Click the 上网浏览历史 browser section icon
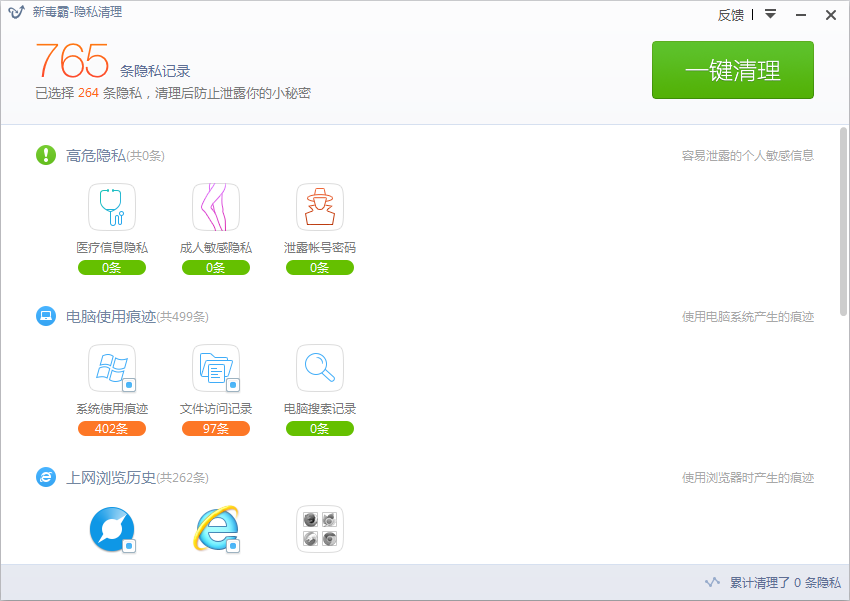Screen dimensions: 850x601 point(45,477)
